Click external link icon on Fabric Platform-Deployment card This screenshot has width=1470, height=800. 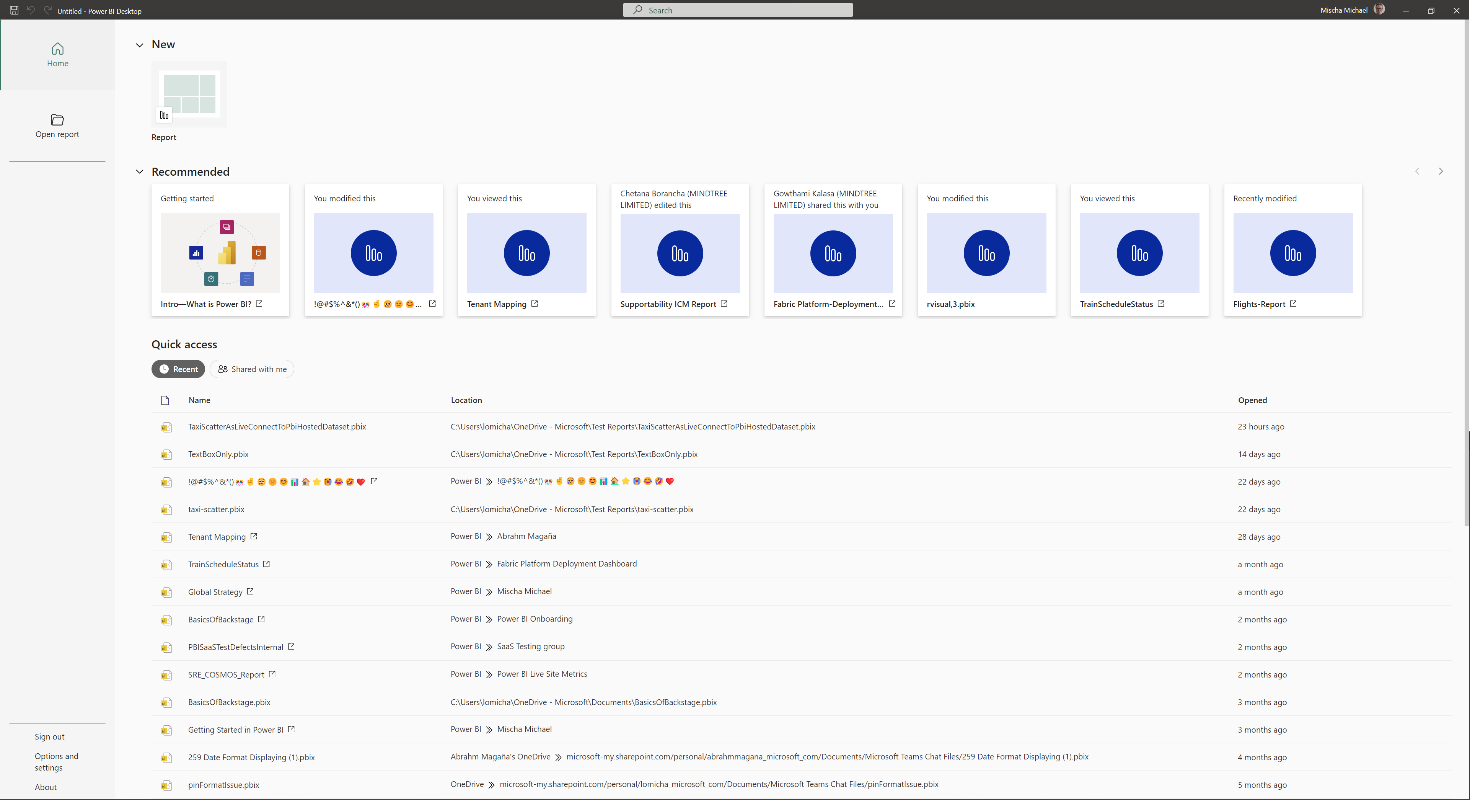pyautogui.click(x=892, y=304)
